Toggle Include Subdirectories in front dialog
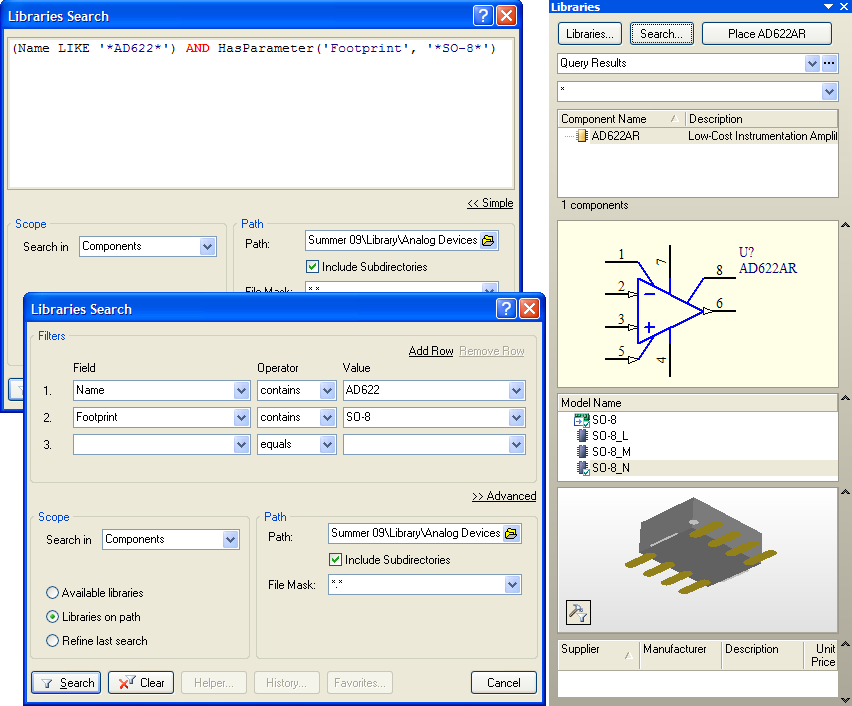This screenshot has width=852, height=706. (336, 560)
